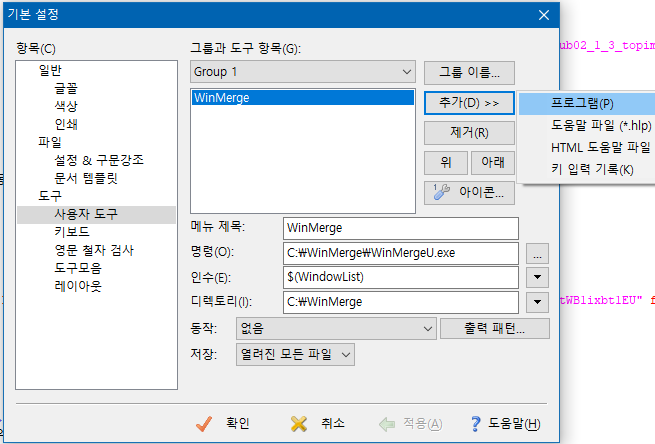Select 영문 철자 검사 tree item
Screen dimensions: 655x444
pyautogui.click(x=94, y=250)
